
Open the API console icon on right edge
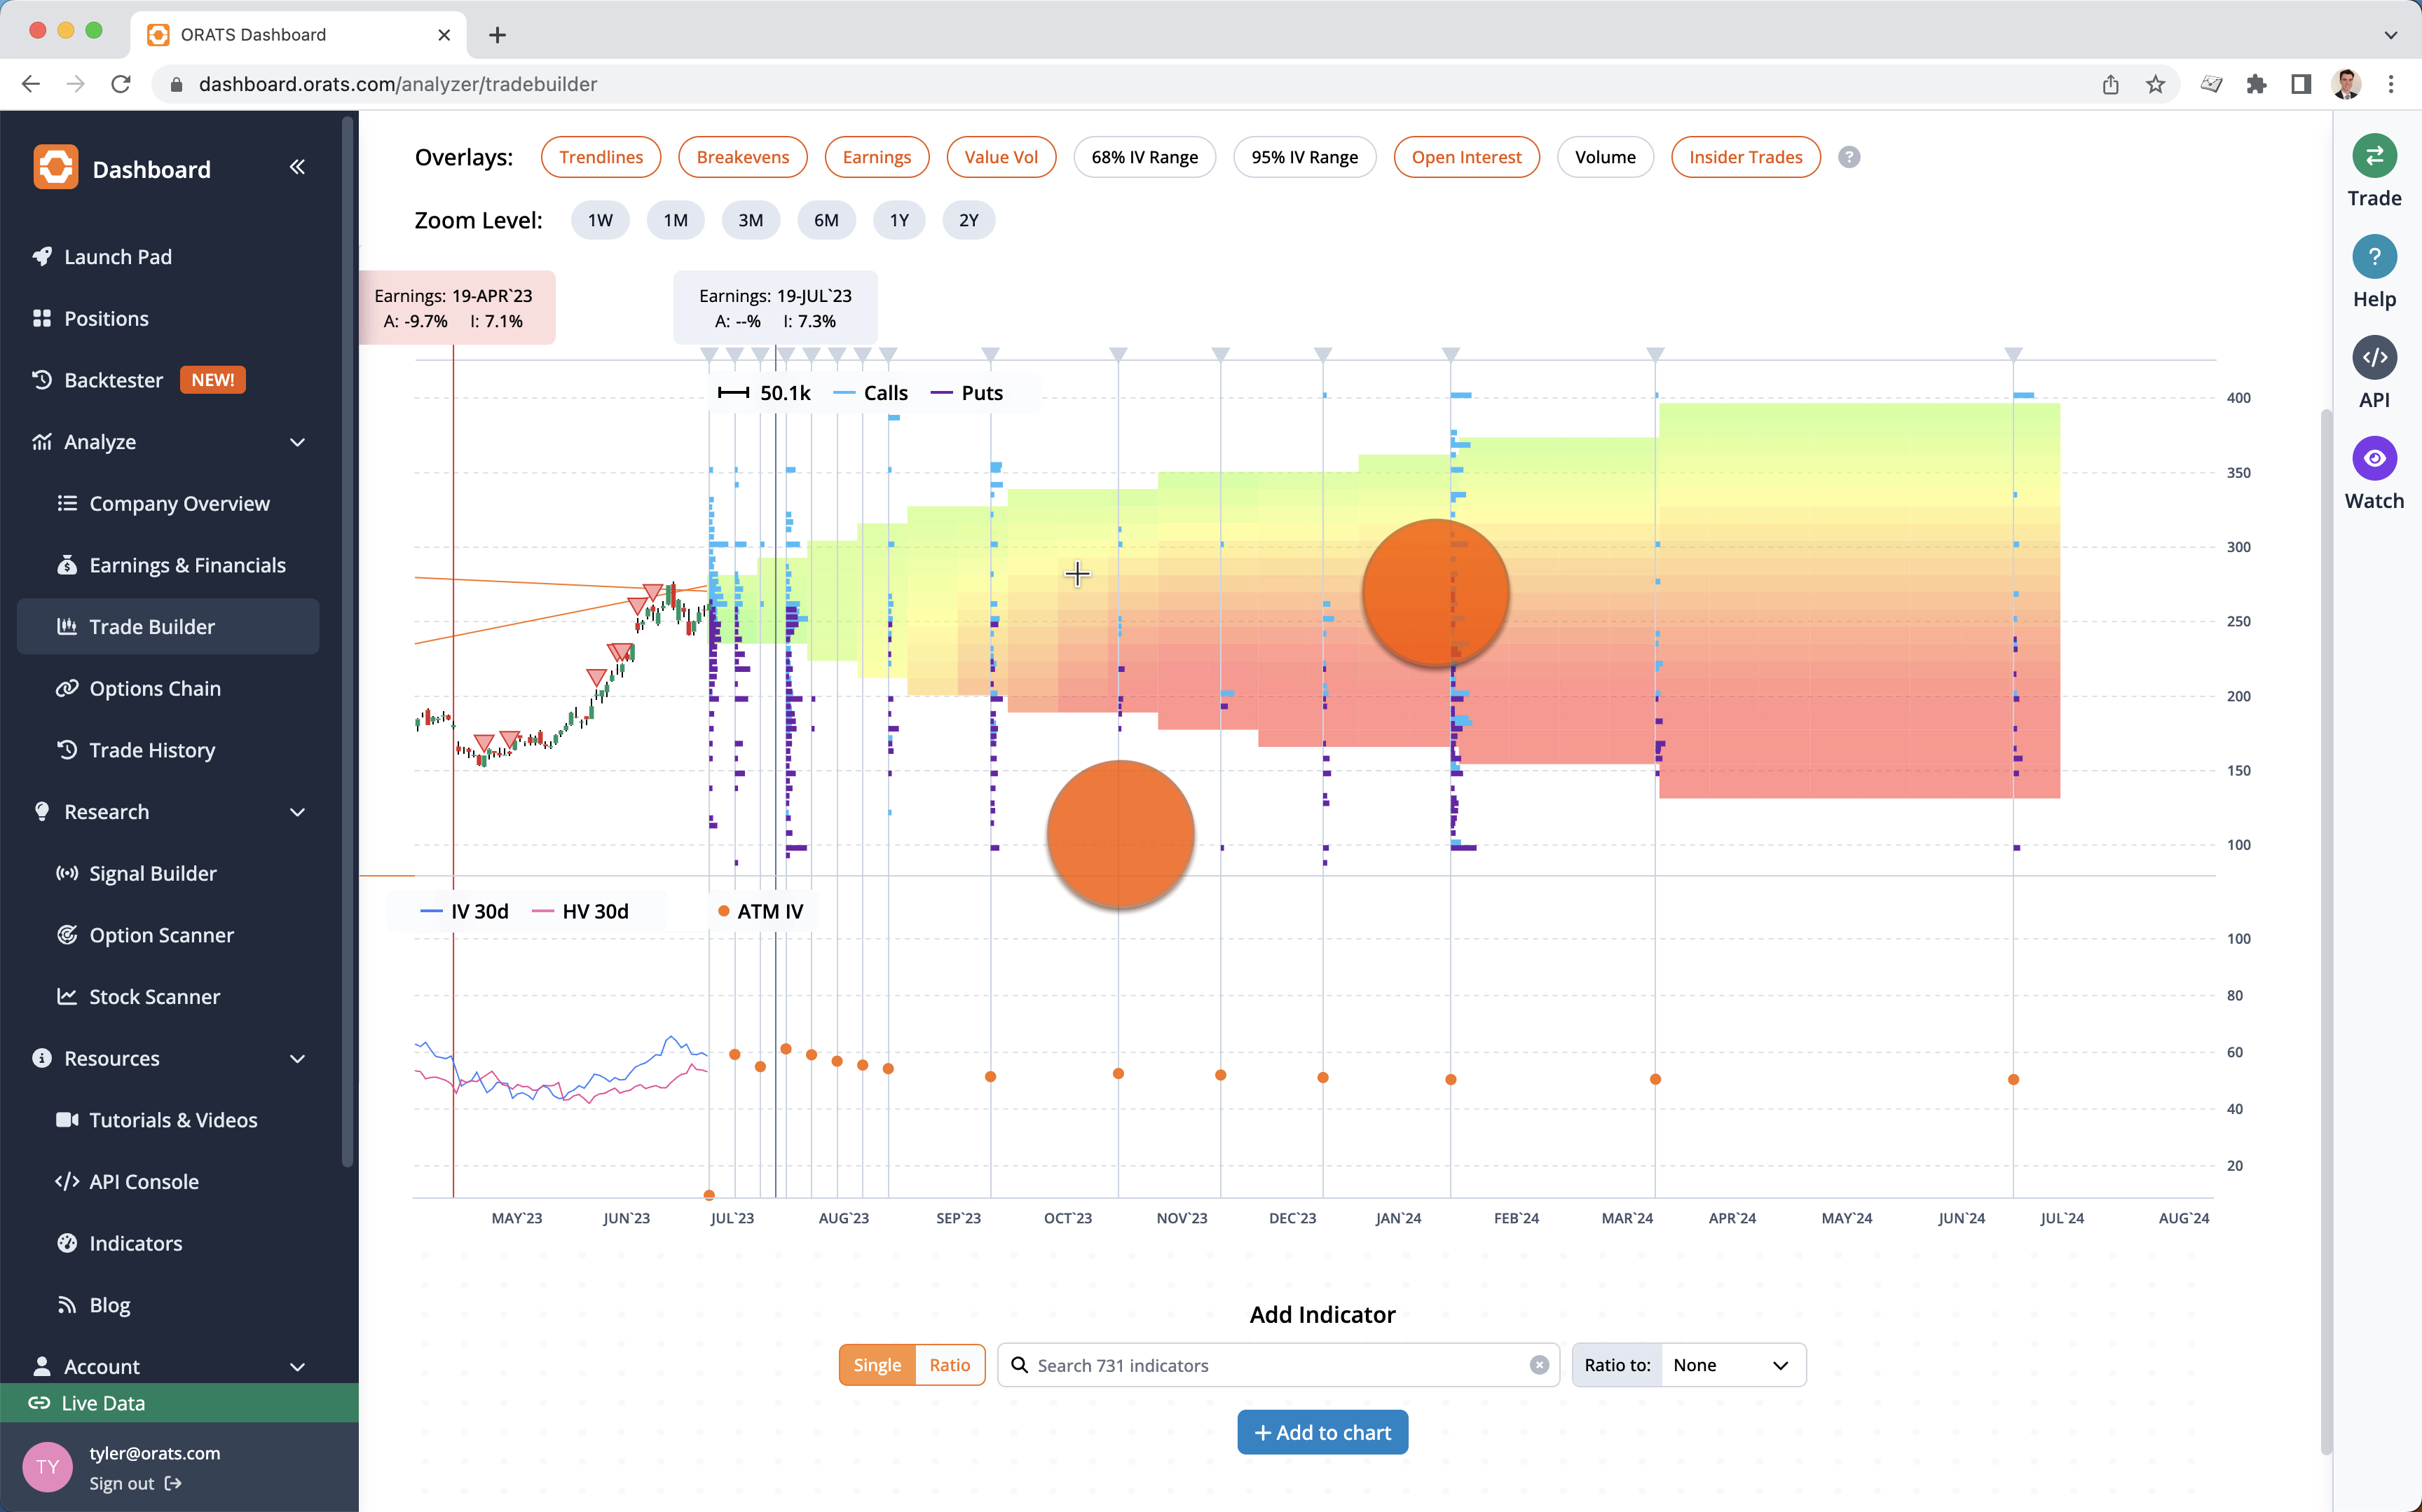(x=2375, y=357)
